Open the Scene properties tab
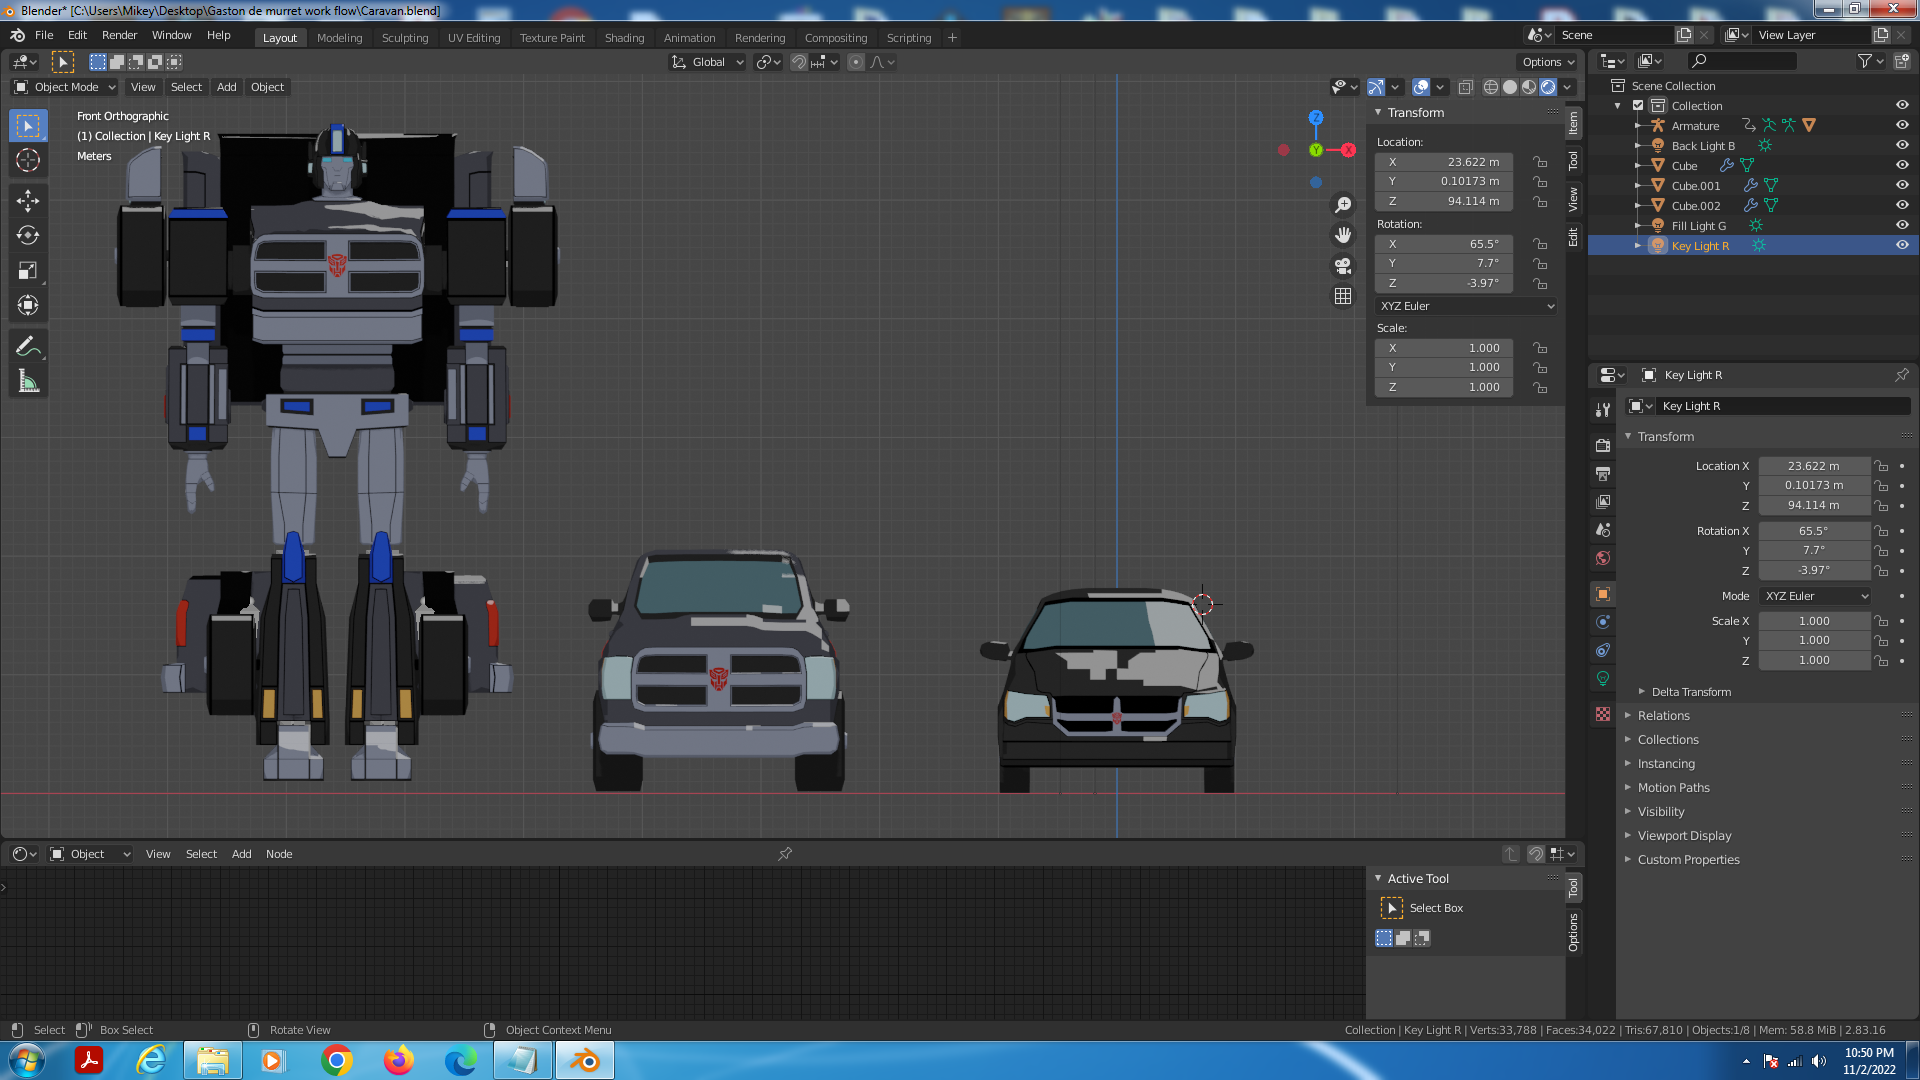The image size is (1920, 1080). point(1603,530)
